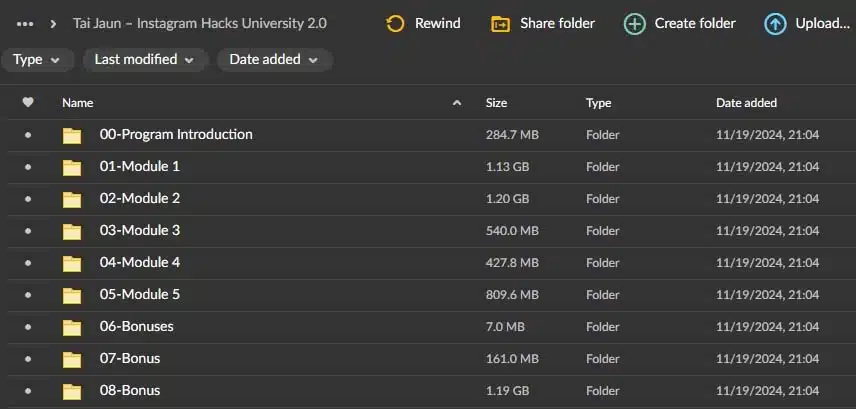Click the green Create folder plus icon
This screenshot has height=409, width=856.
point(634,24)
